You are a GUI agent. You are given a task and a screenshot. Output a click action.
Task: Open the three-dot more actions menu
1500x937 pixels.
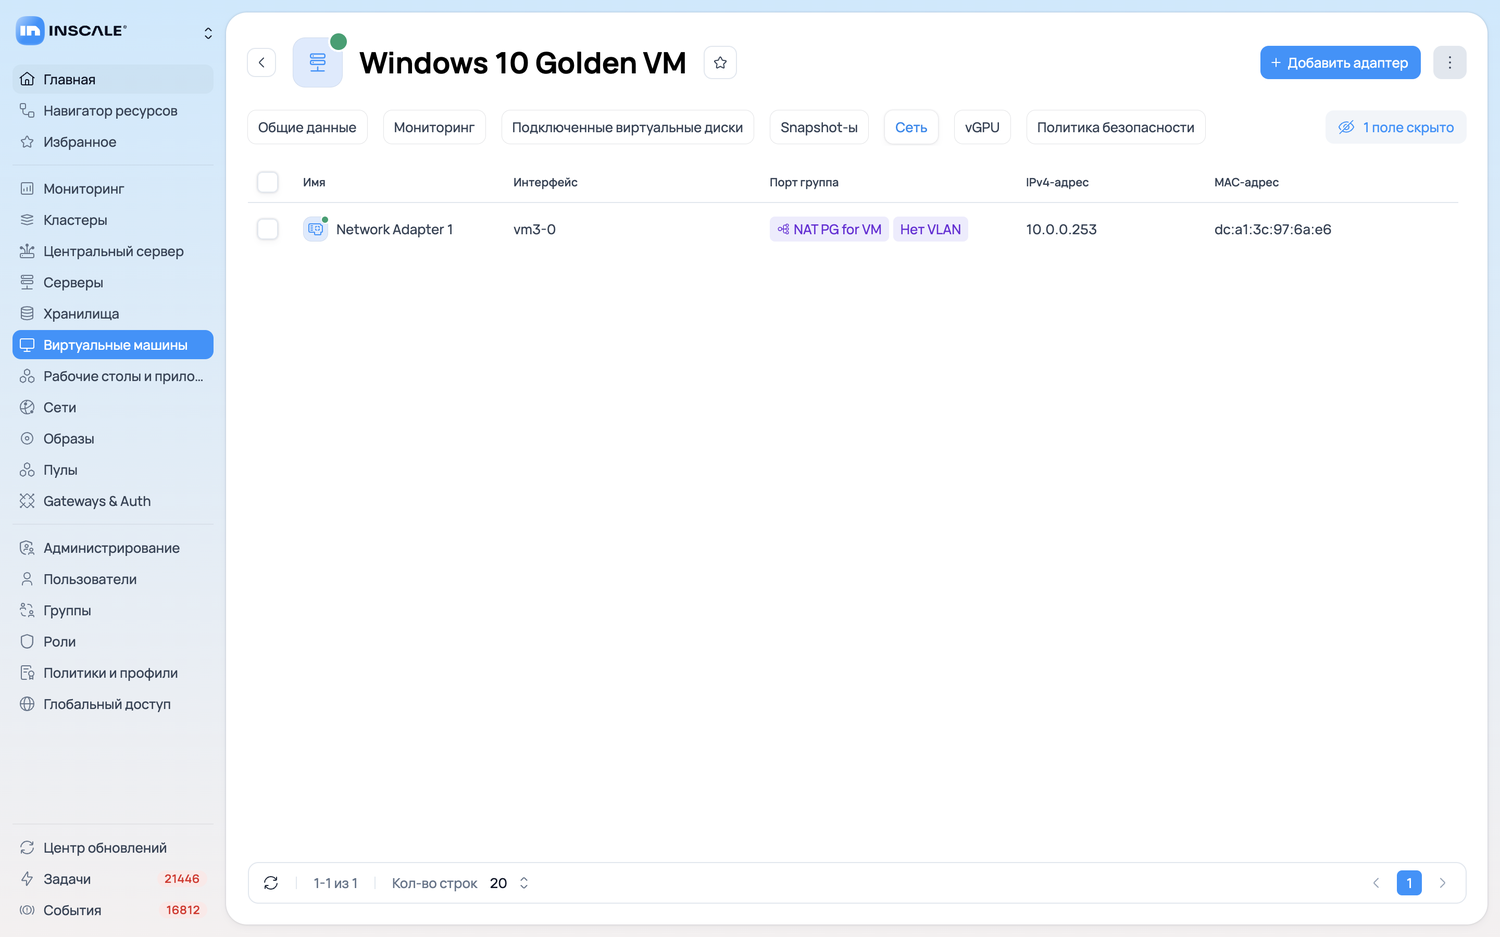1450,62
